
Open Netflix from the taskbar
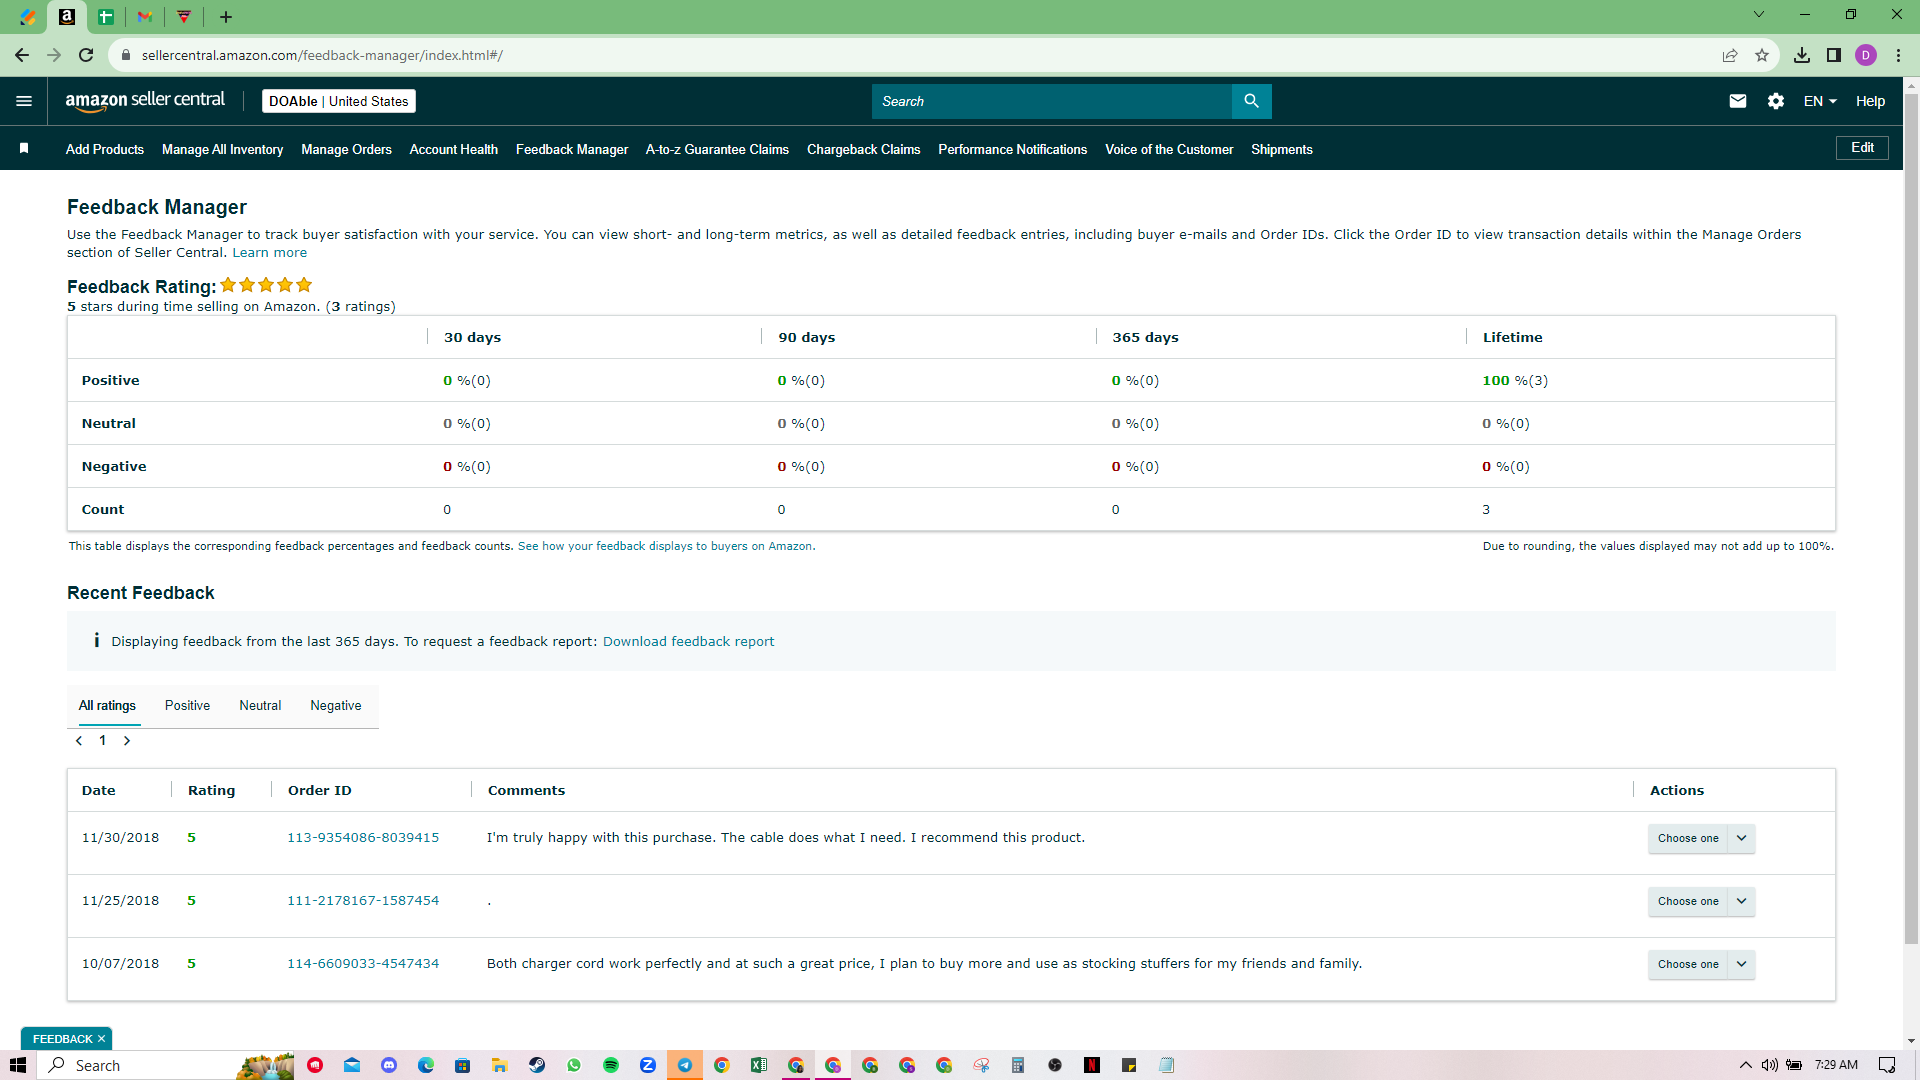(x=1092, y=1065)
